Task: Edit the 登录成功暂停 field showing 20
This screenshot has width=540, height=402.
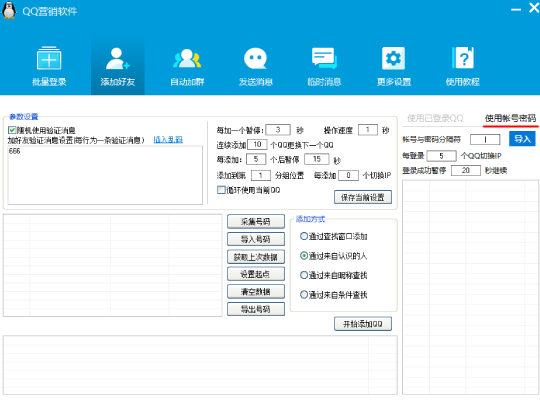Action: [x=466, y=170]
